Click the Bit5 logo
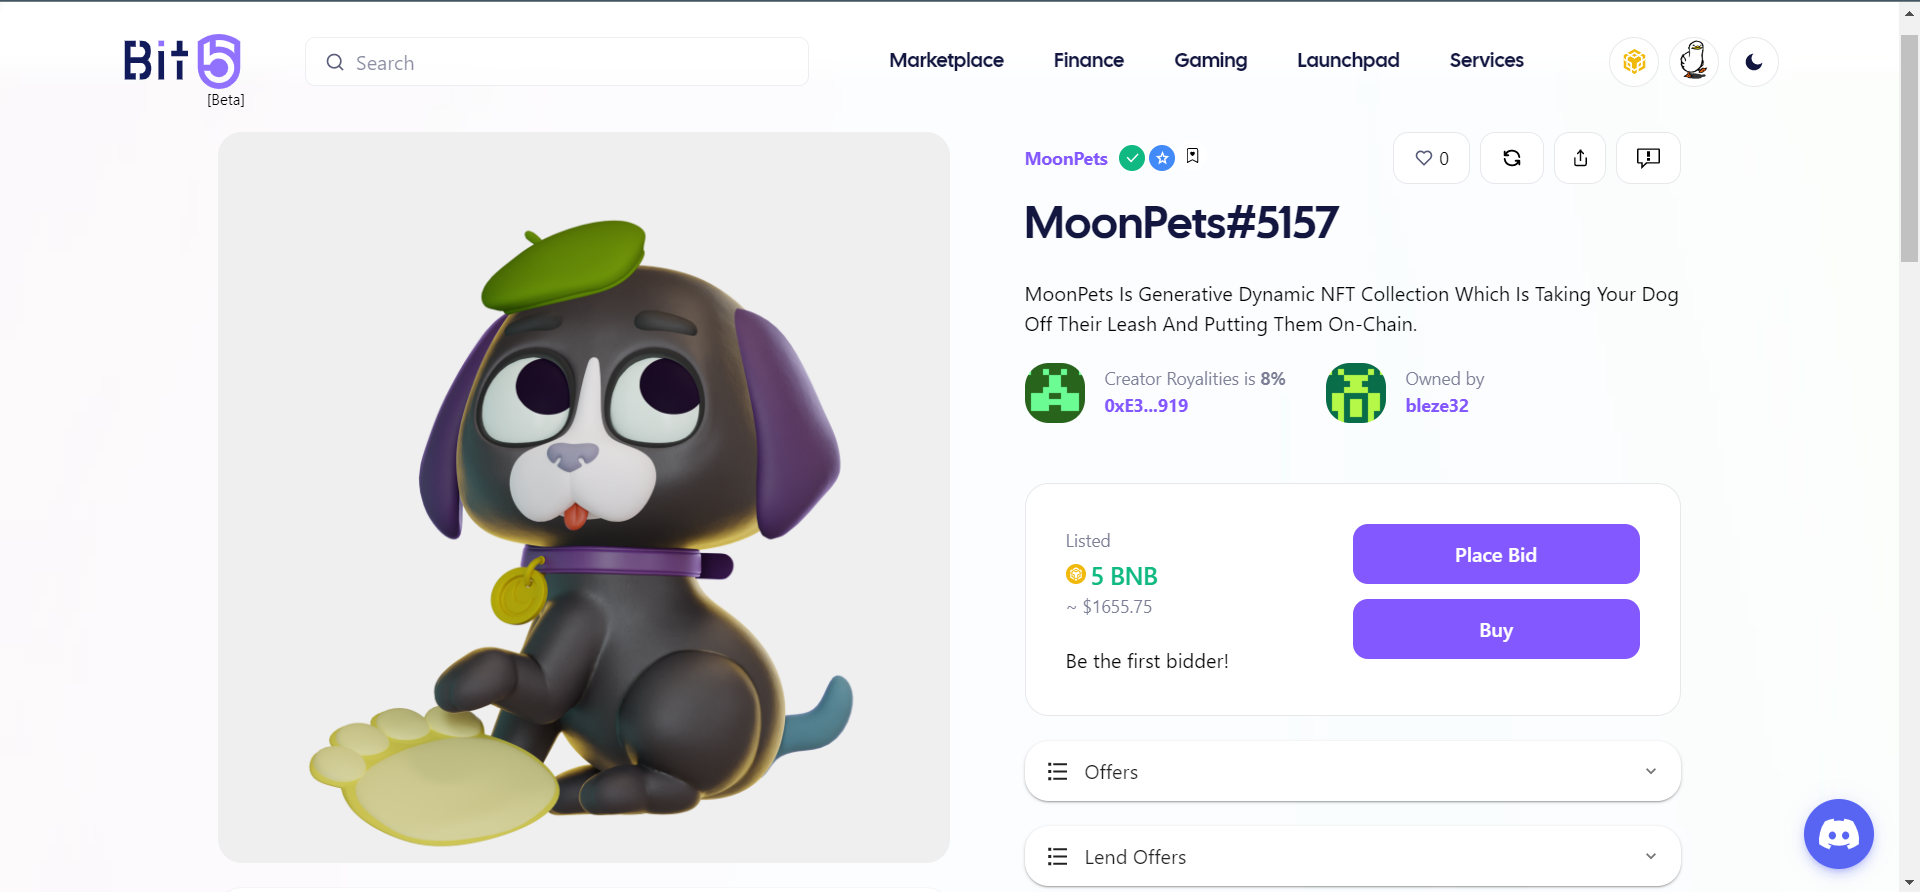 pos(182,62)
